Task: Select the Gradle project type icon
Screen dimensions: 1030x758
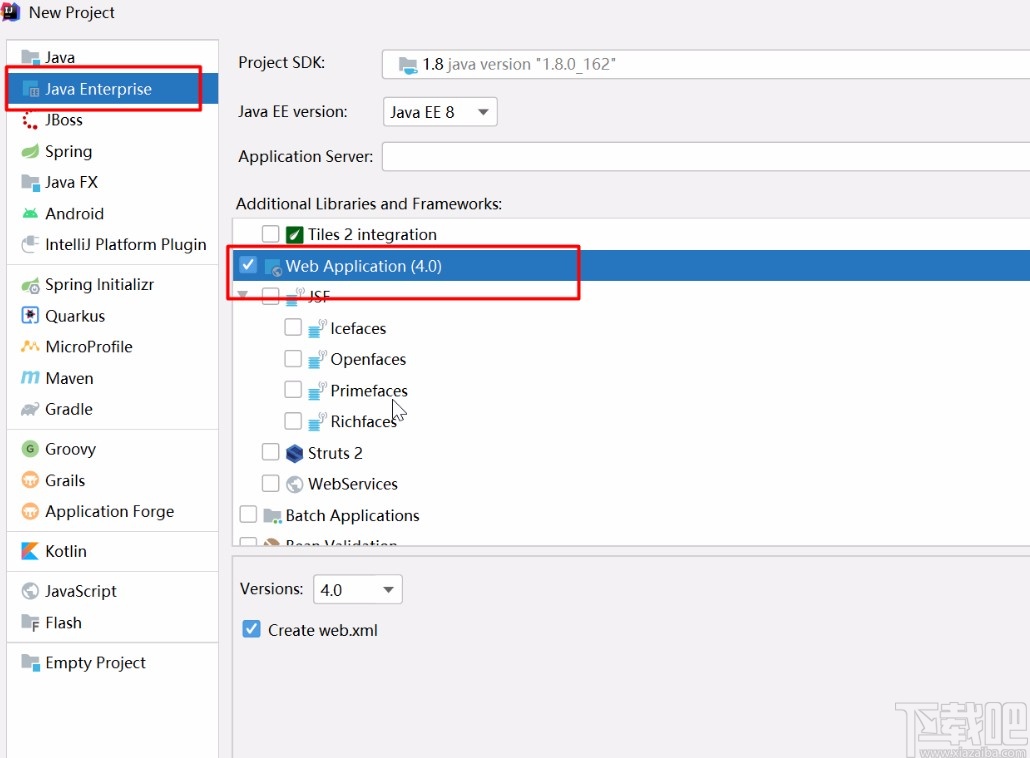Action: [x=27, y=409]
